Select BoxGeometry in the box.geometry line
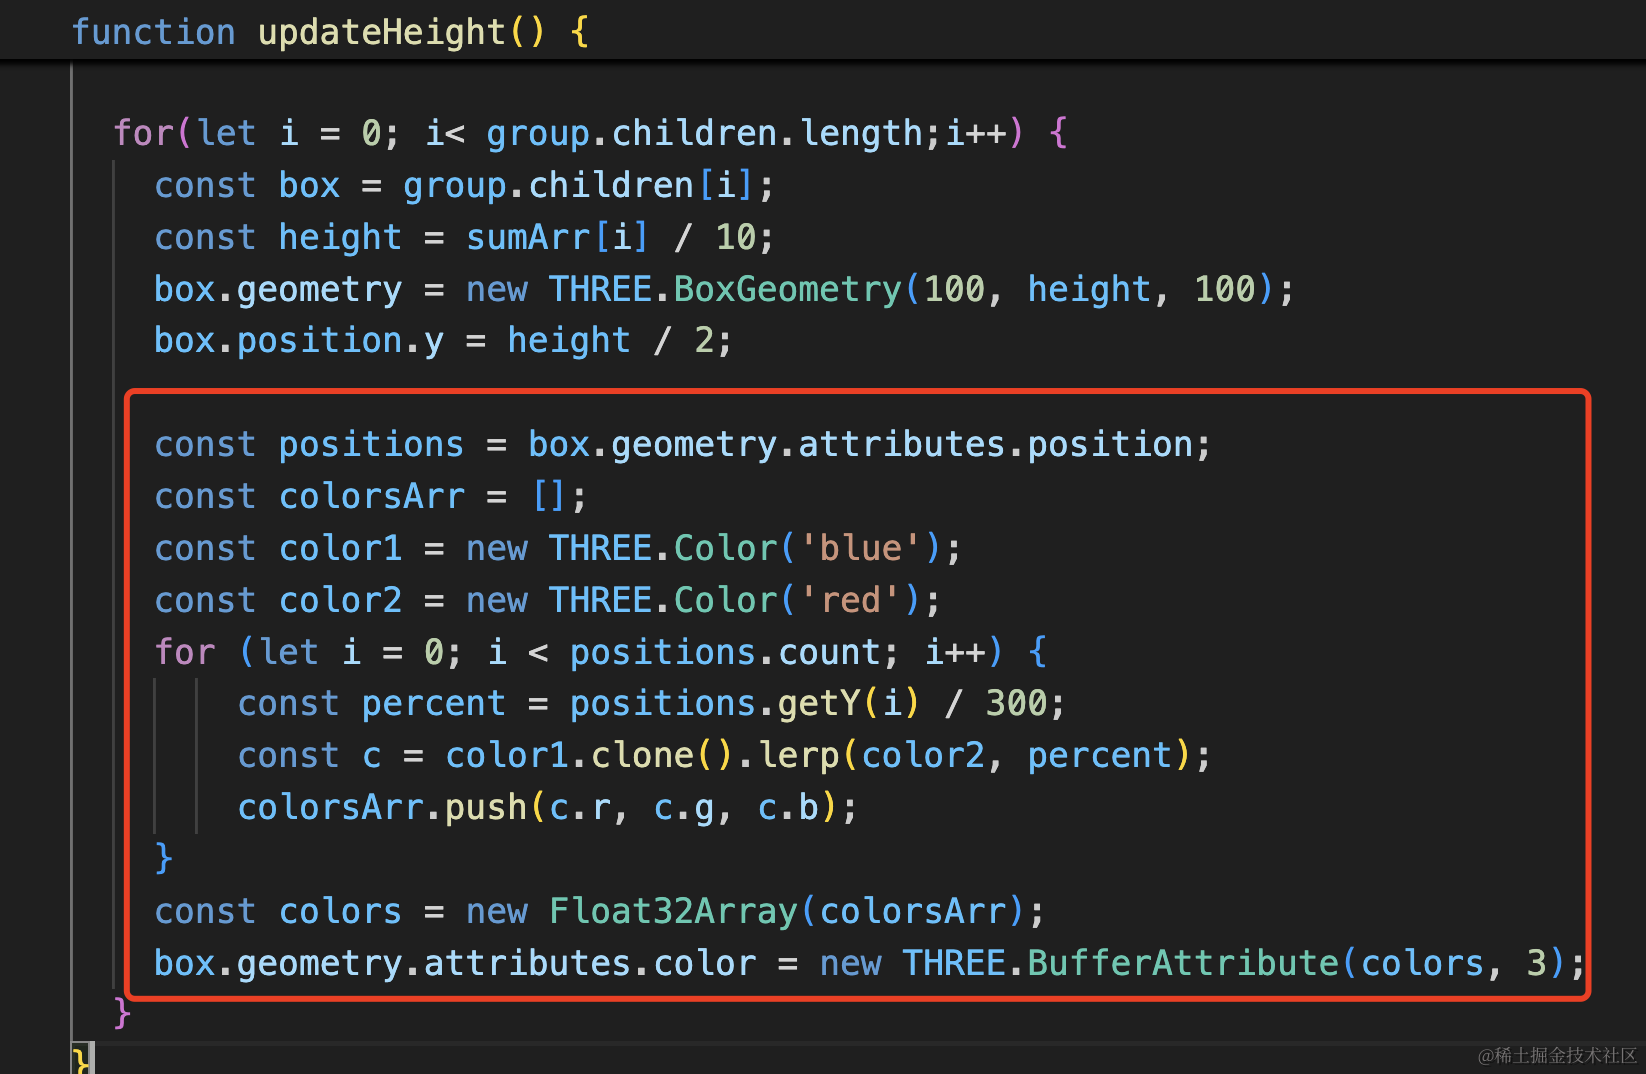Viewport: 1646px width, 1074px height. 788,289
